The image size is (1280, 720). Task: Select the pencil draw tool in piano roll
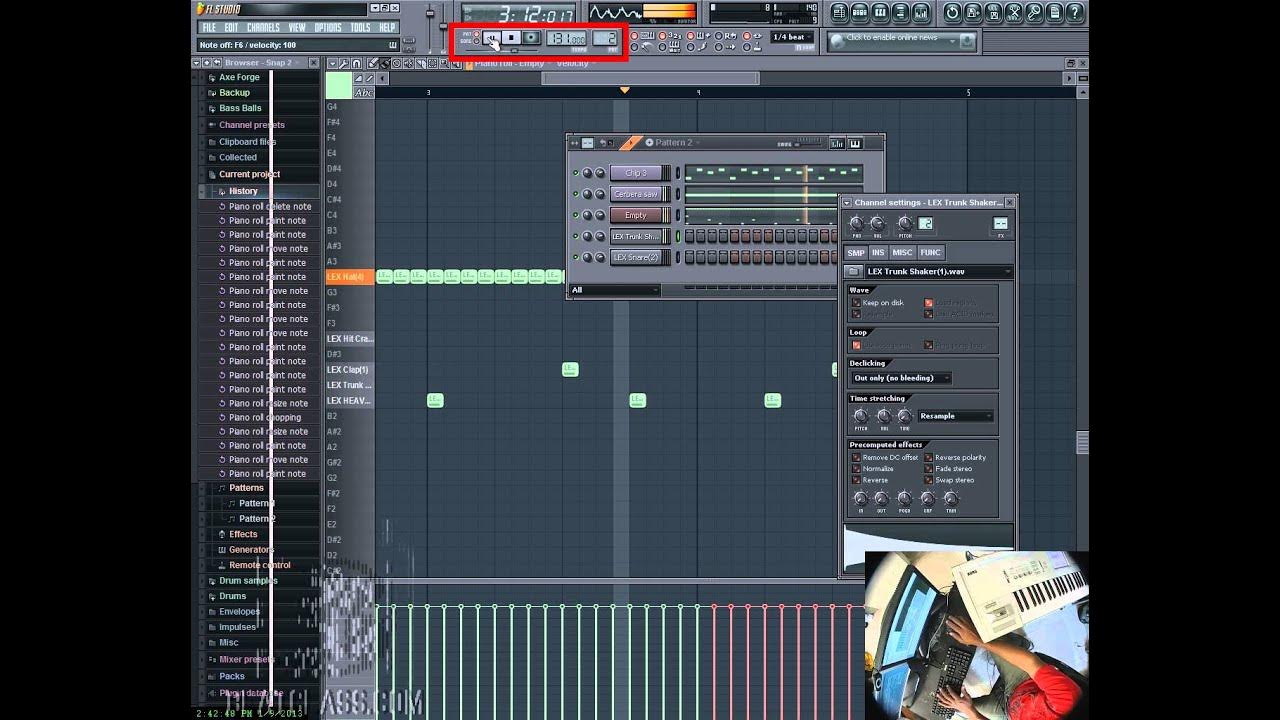coord(371,63)
